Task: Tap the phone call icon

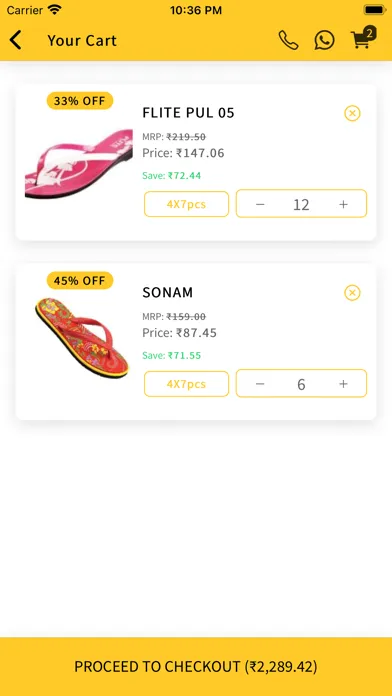Action: click(x=288, y=40)
